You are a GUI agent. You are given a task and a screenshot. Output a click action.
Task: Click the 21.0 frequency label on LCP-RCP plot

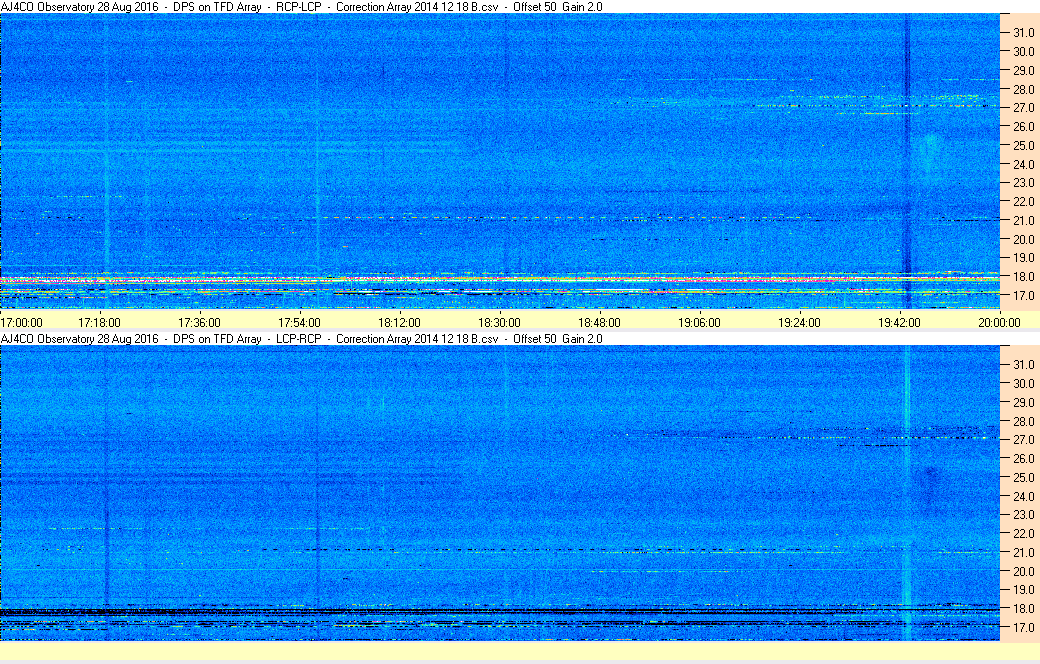tap(1023, 553)
